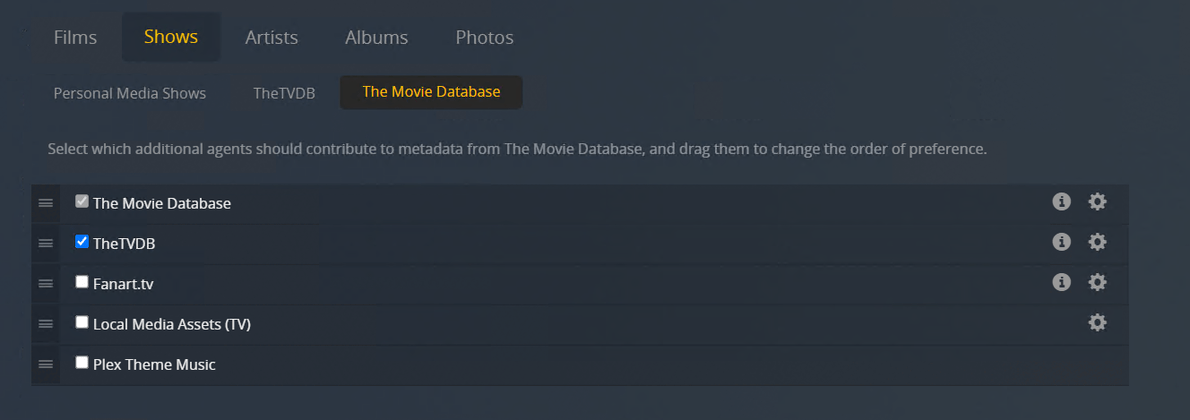Enable Local Media Assets (TV) checkbox

(x=82, y=323)
